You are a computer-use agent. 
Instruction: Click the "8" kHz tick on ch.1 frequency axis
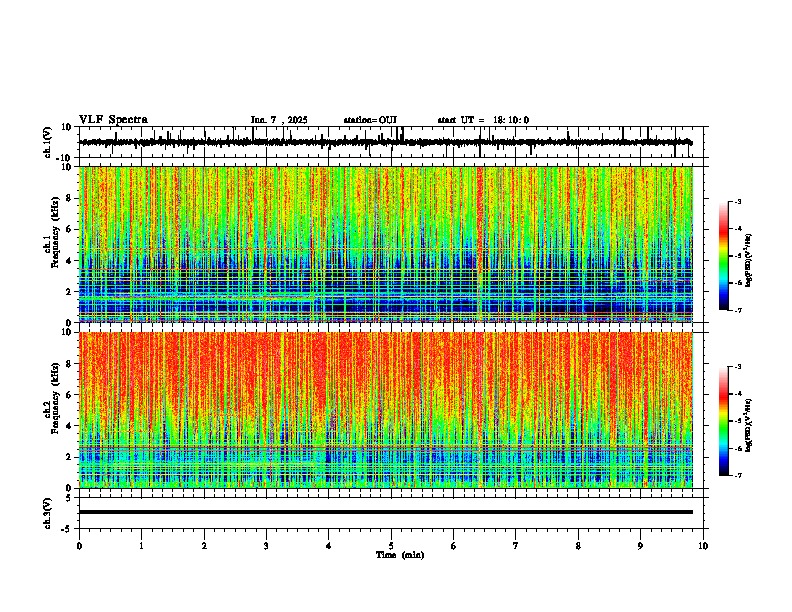70,198
